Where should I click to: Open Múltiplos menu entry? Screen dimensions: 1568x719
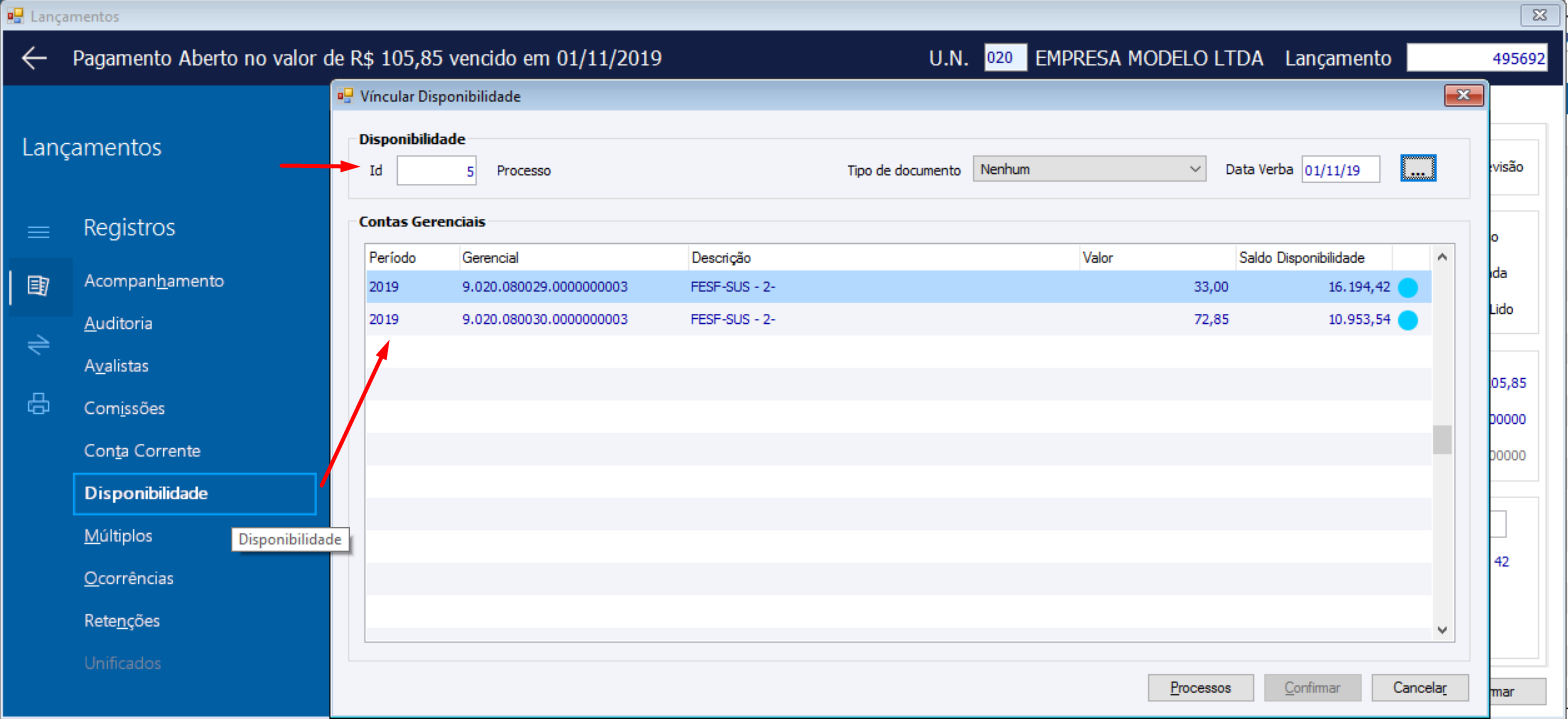pyautogui.click(x=118, y=536)
